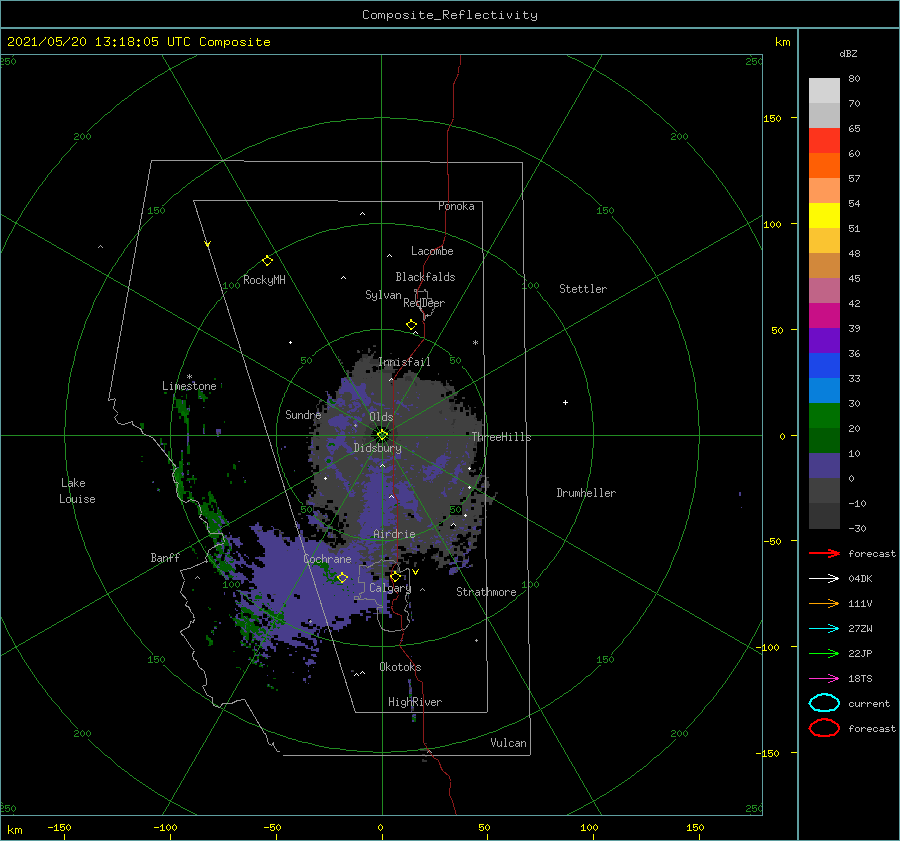The width and height of the screenshot is (900, 841).
Task: Click the white plus marker near Drumheller
Action: coord(565,402)
